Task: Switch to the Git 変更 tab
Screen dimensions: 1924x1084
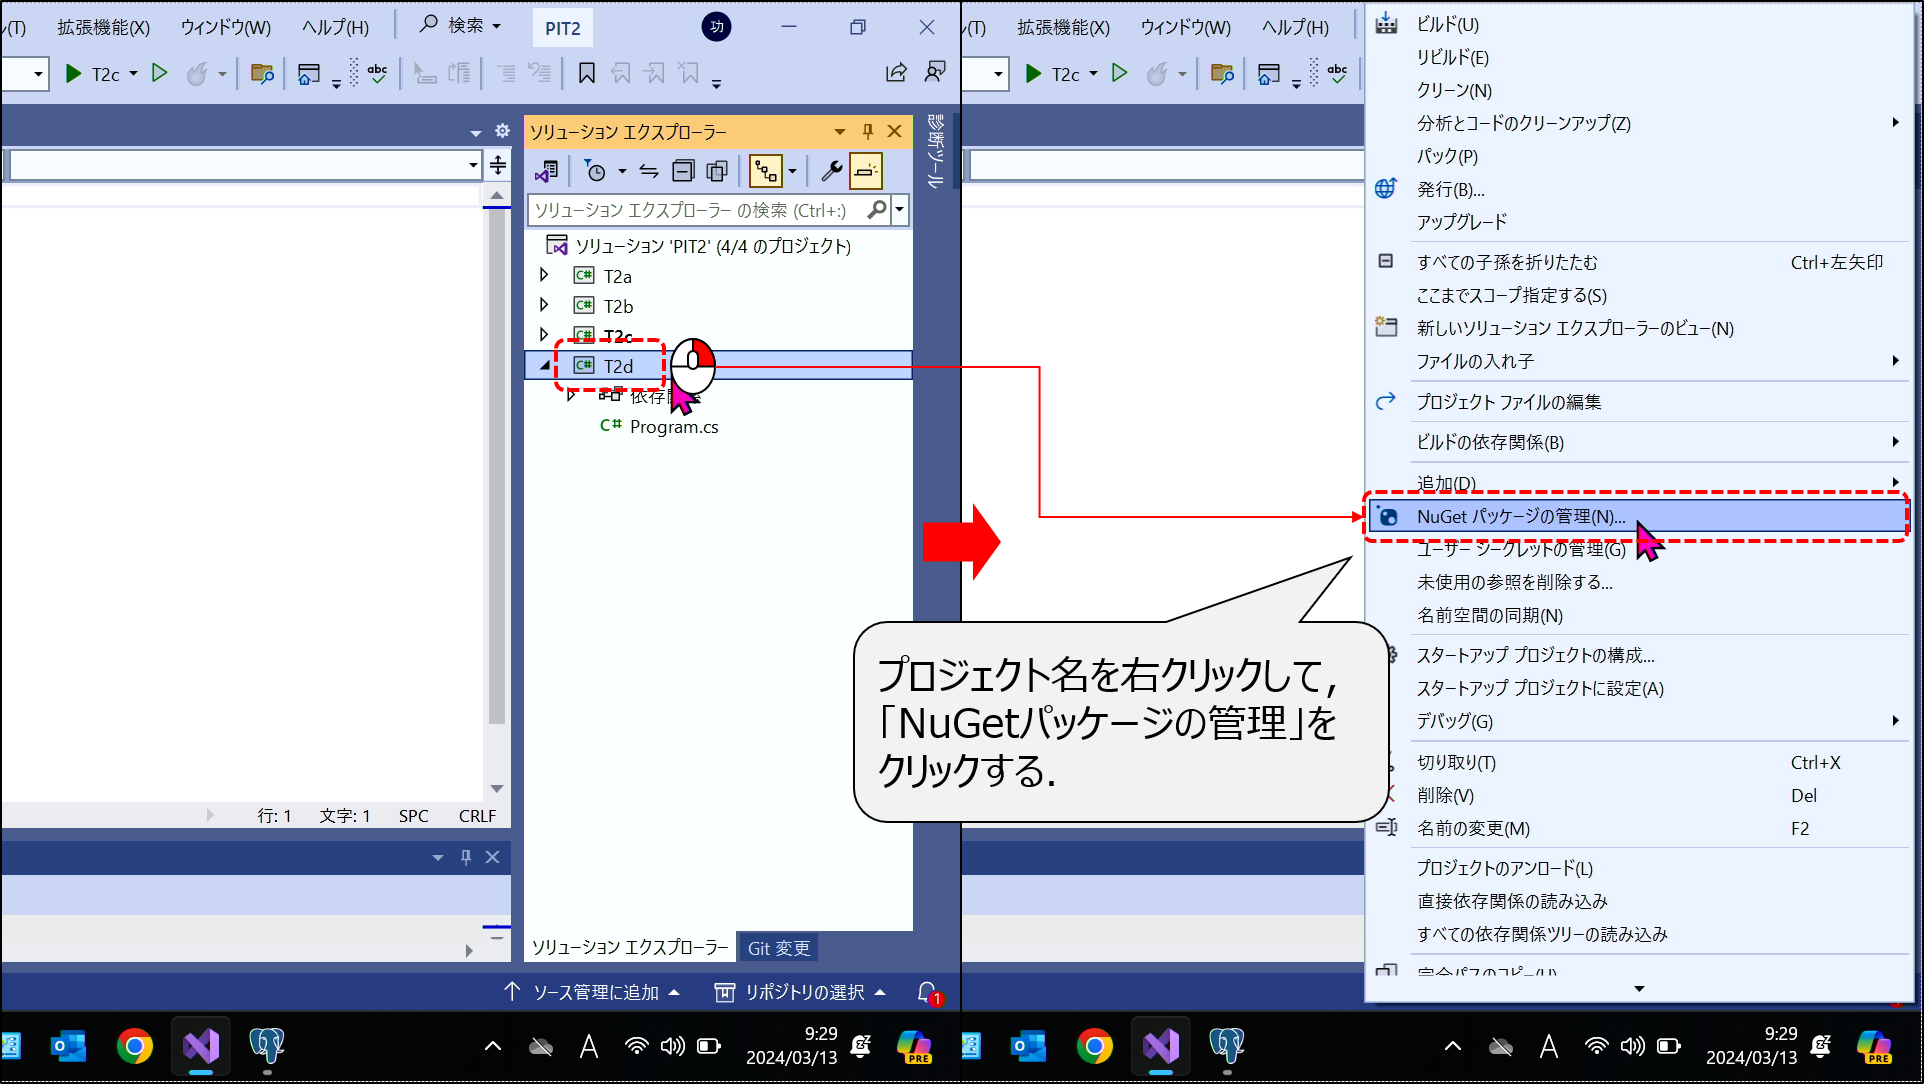Action: (778, 948)
